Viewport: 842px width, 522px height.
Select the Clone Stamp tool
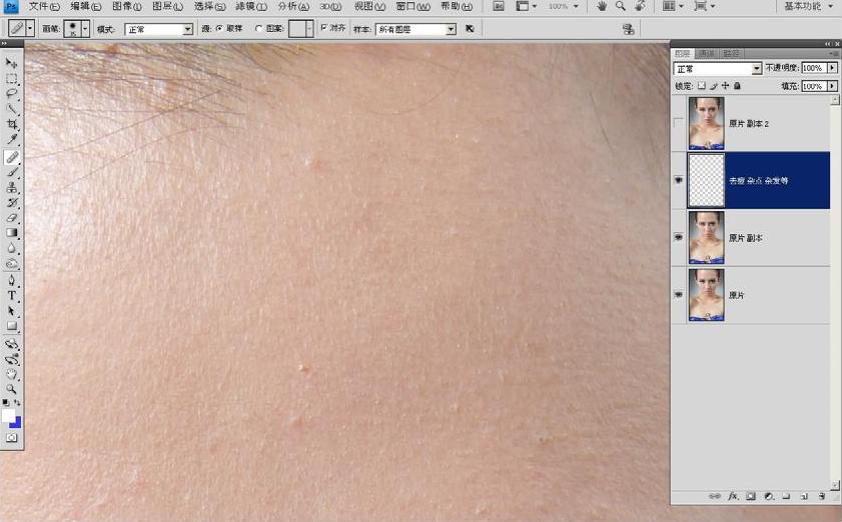[x=11, y=187]
